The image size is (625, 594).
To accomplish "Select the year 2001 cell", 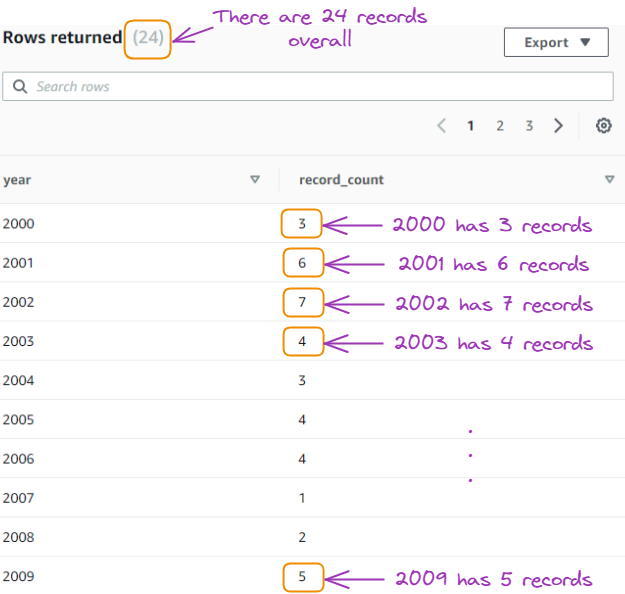I will pos(18,263).
